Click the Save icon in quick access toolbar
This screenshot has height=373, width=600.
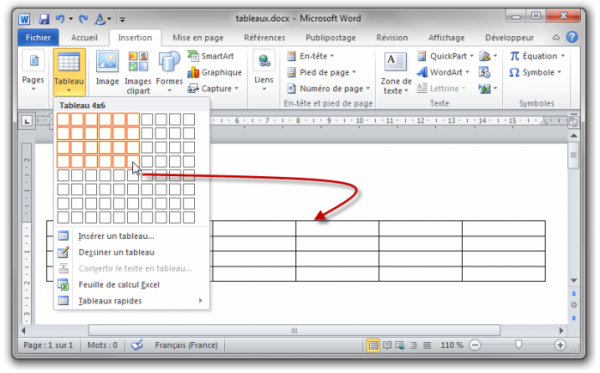click(x=44, y=19)
